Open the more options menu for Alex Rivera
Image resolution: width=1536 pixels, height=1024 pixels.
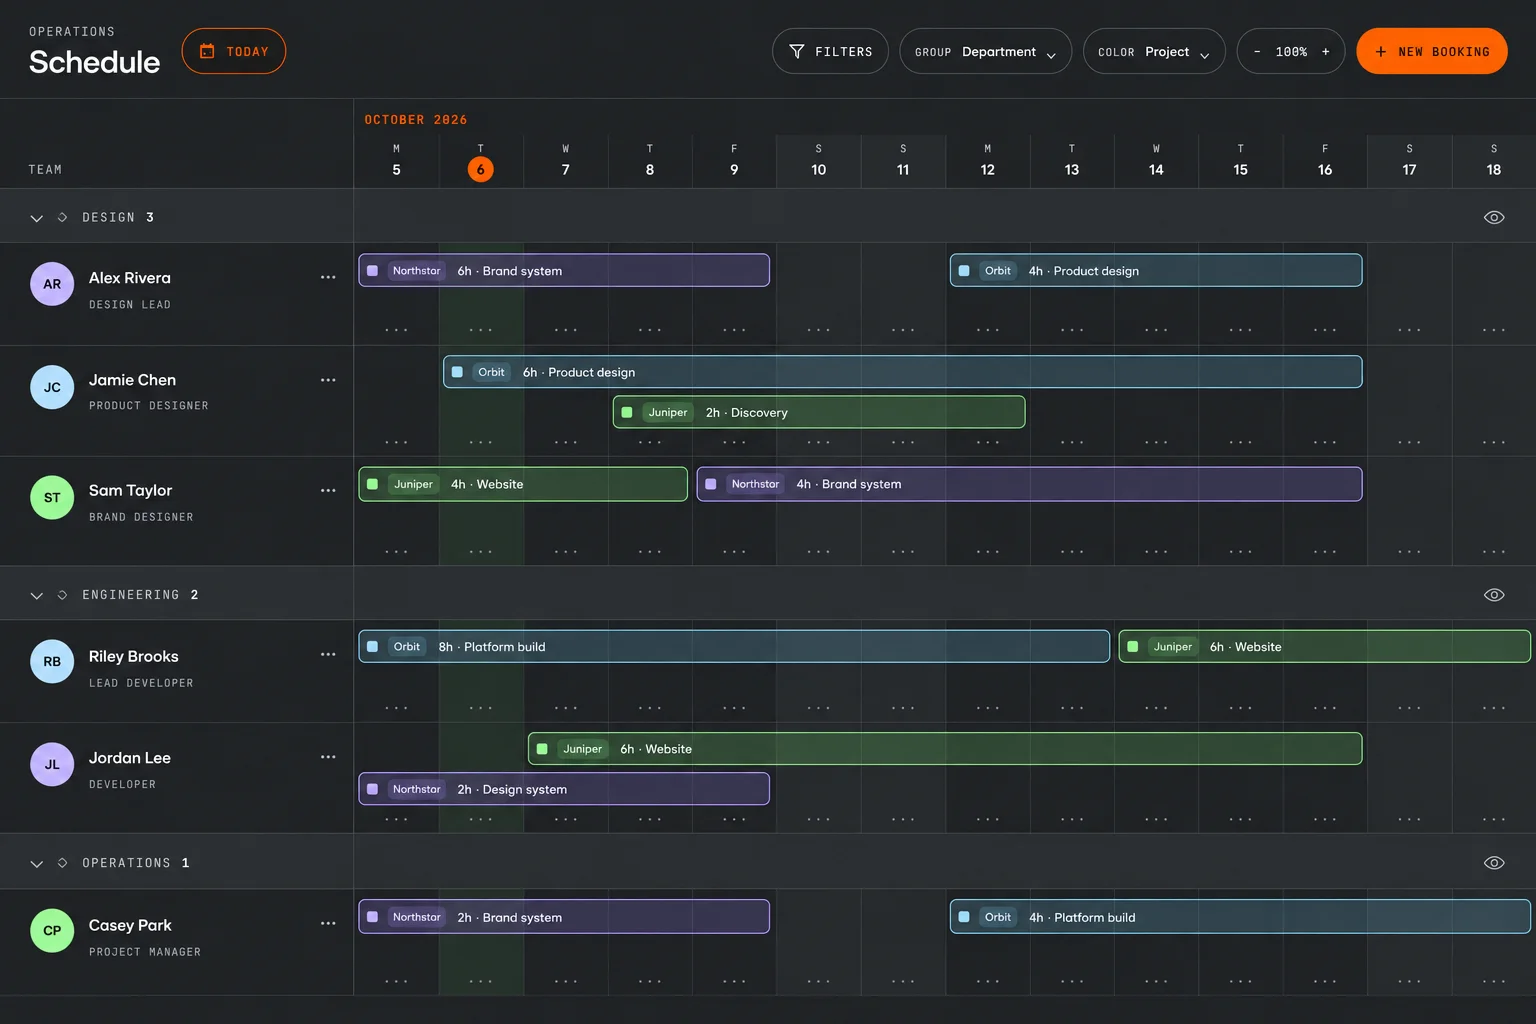328,277
